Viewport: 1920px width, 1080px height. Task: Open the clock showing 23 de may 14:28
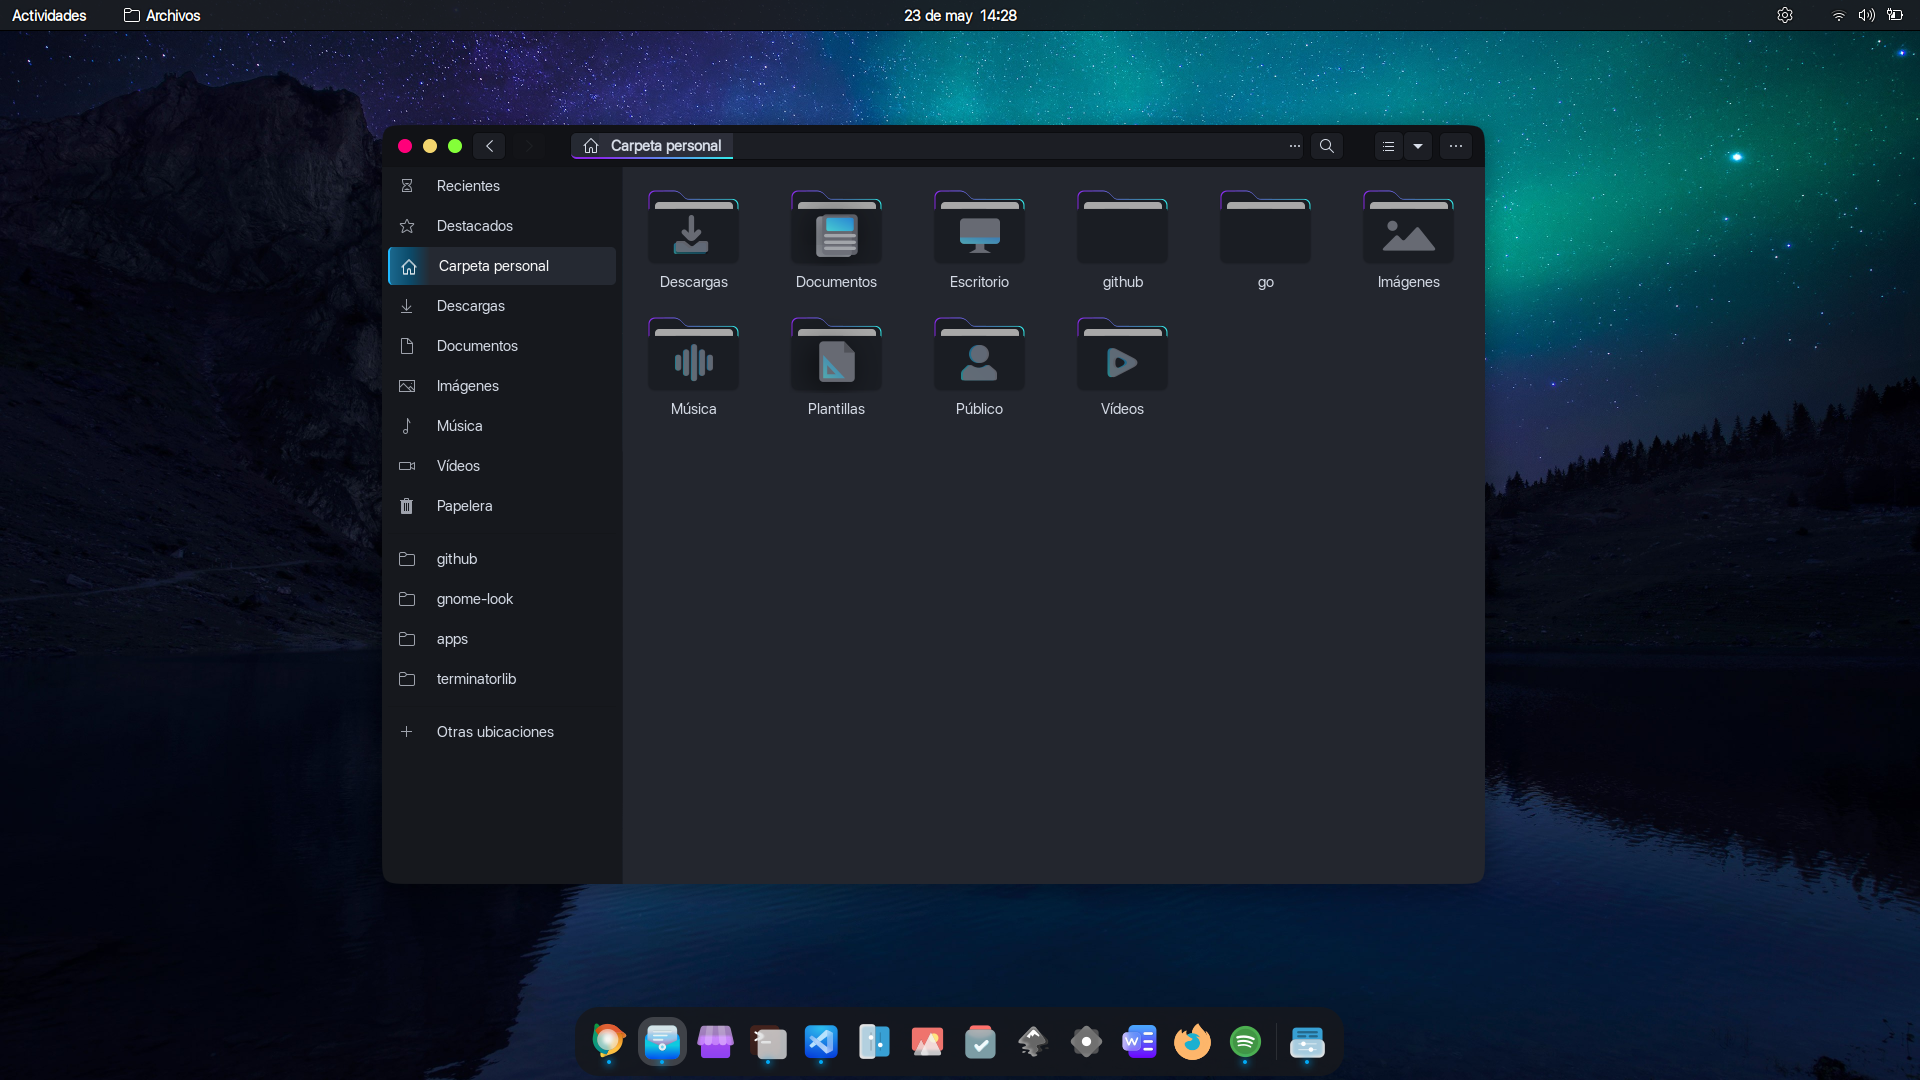pyautogui.click(x=960, y=15)
